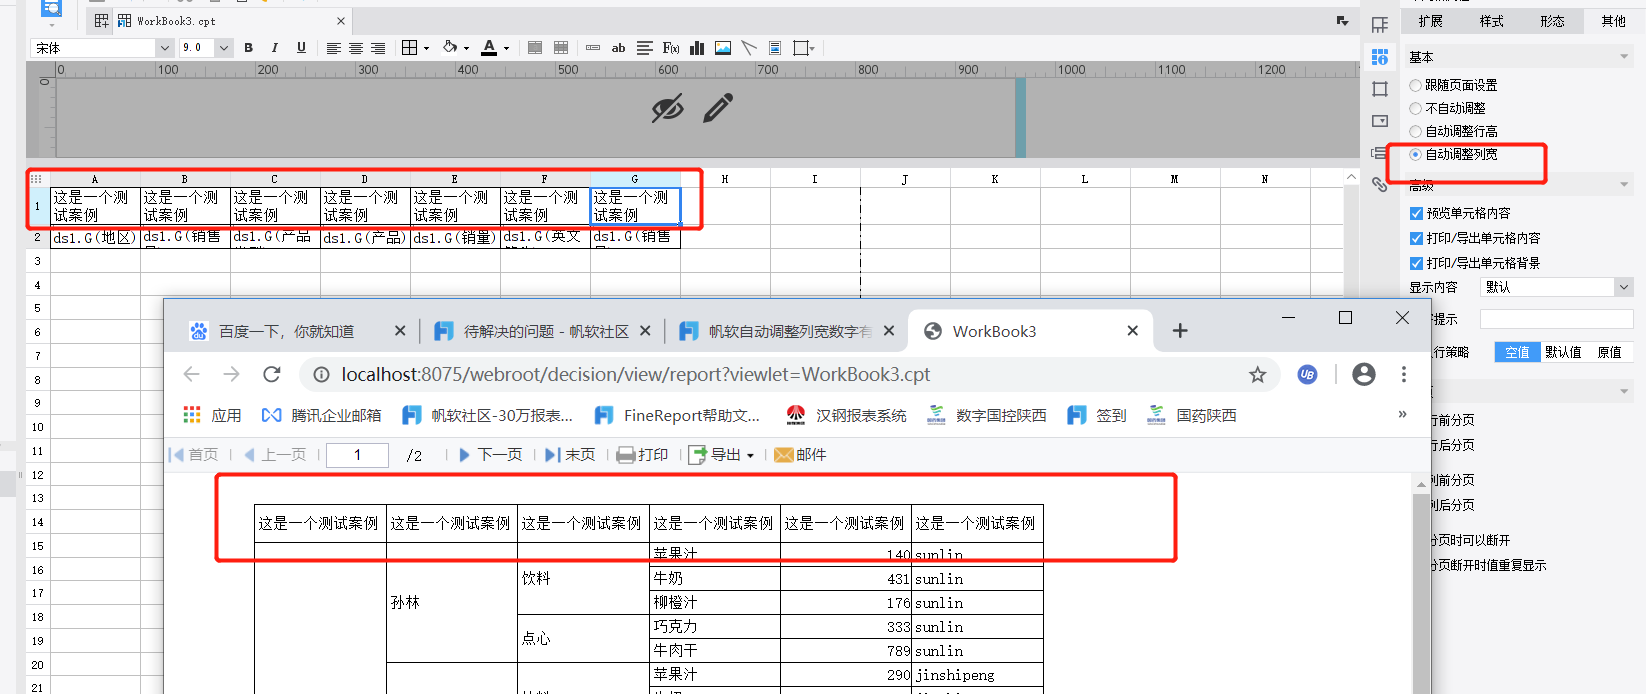Open widget settings sidebar icon

pyautogui.click(x=1380, y=121)
